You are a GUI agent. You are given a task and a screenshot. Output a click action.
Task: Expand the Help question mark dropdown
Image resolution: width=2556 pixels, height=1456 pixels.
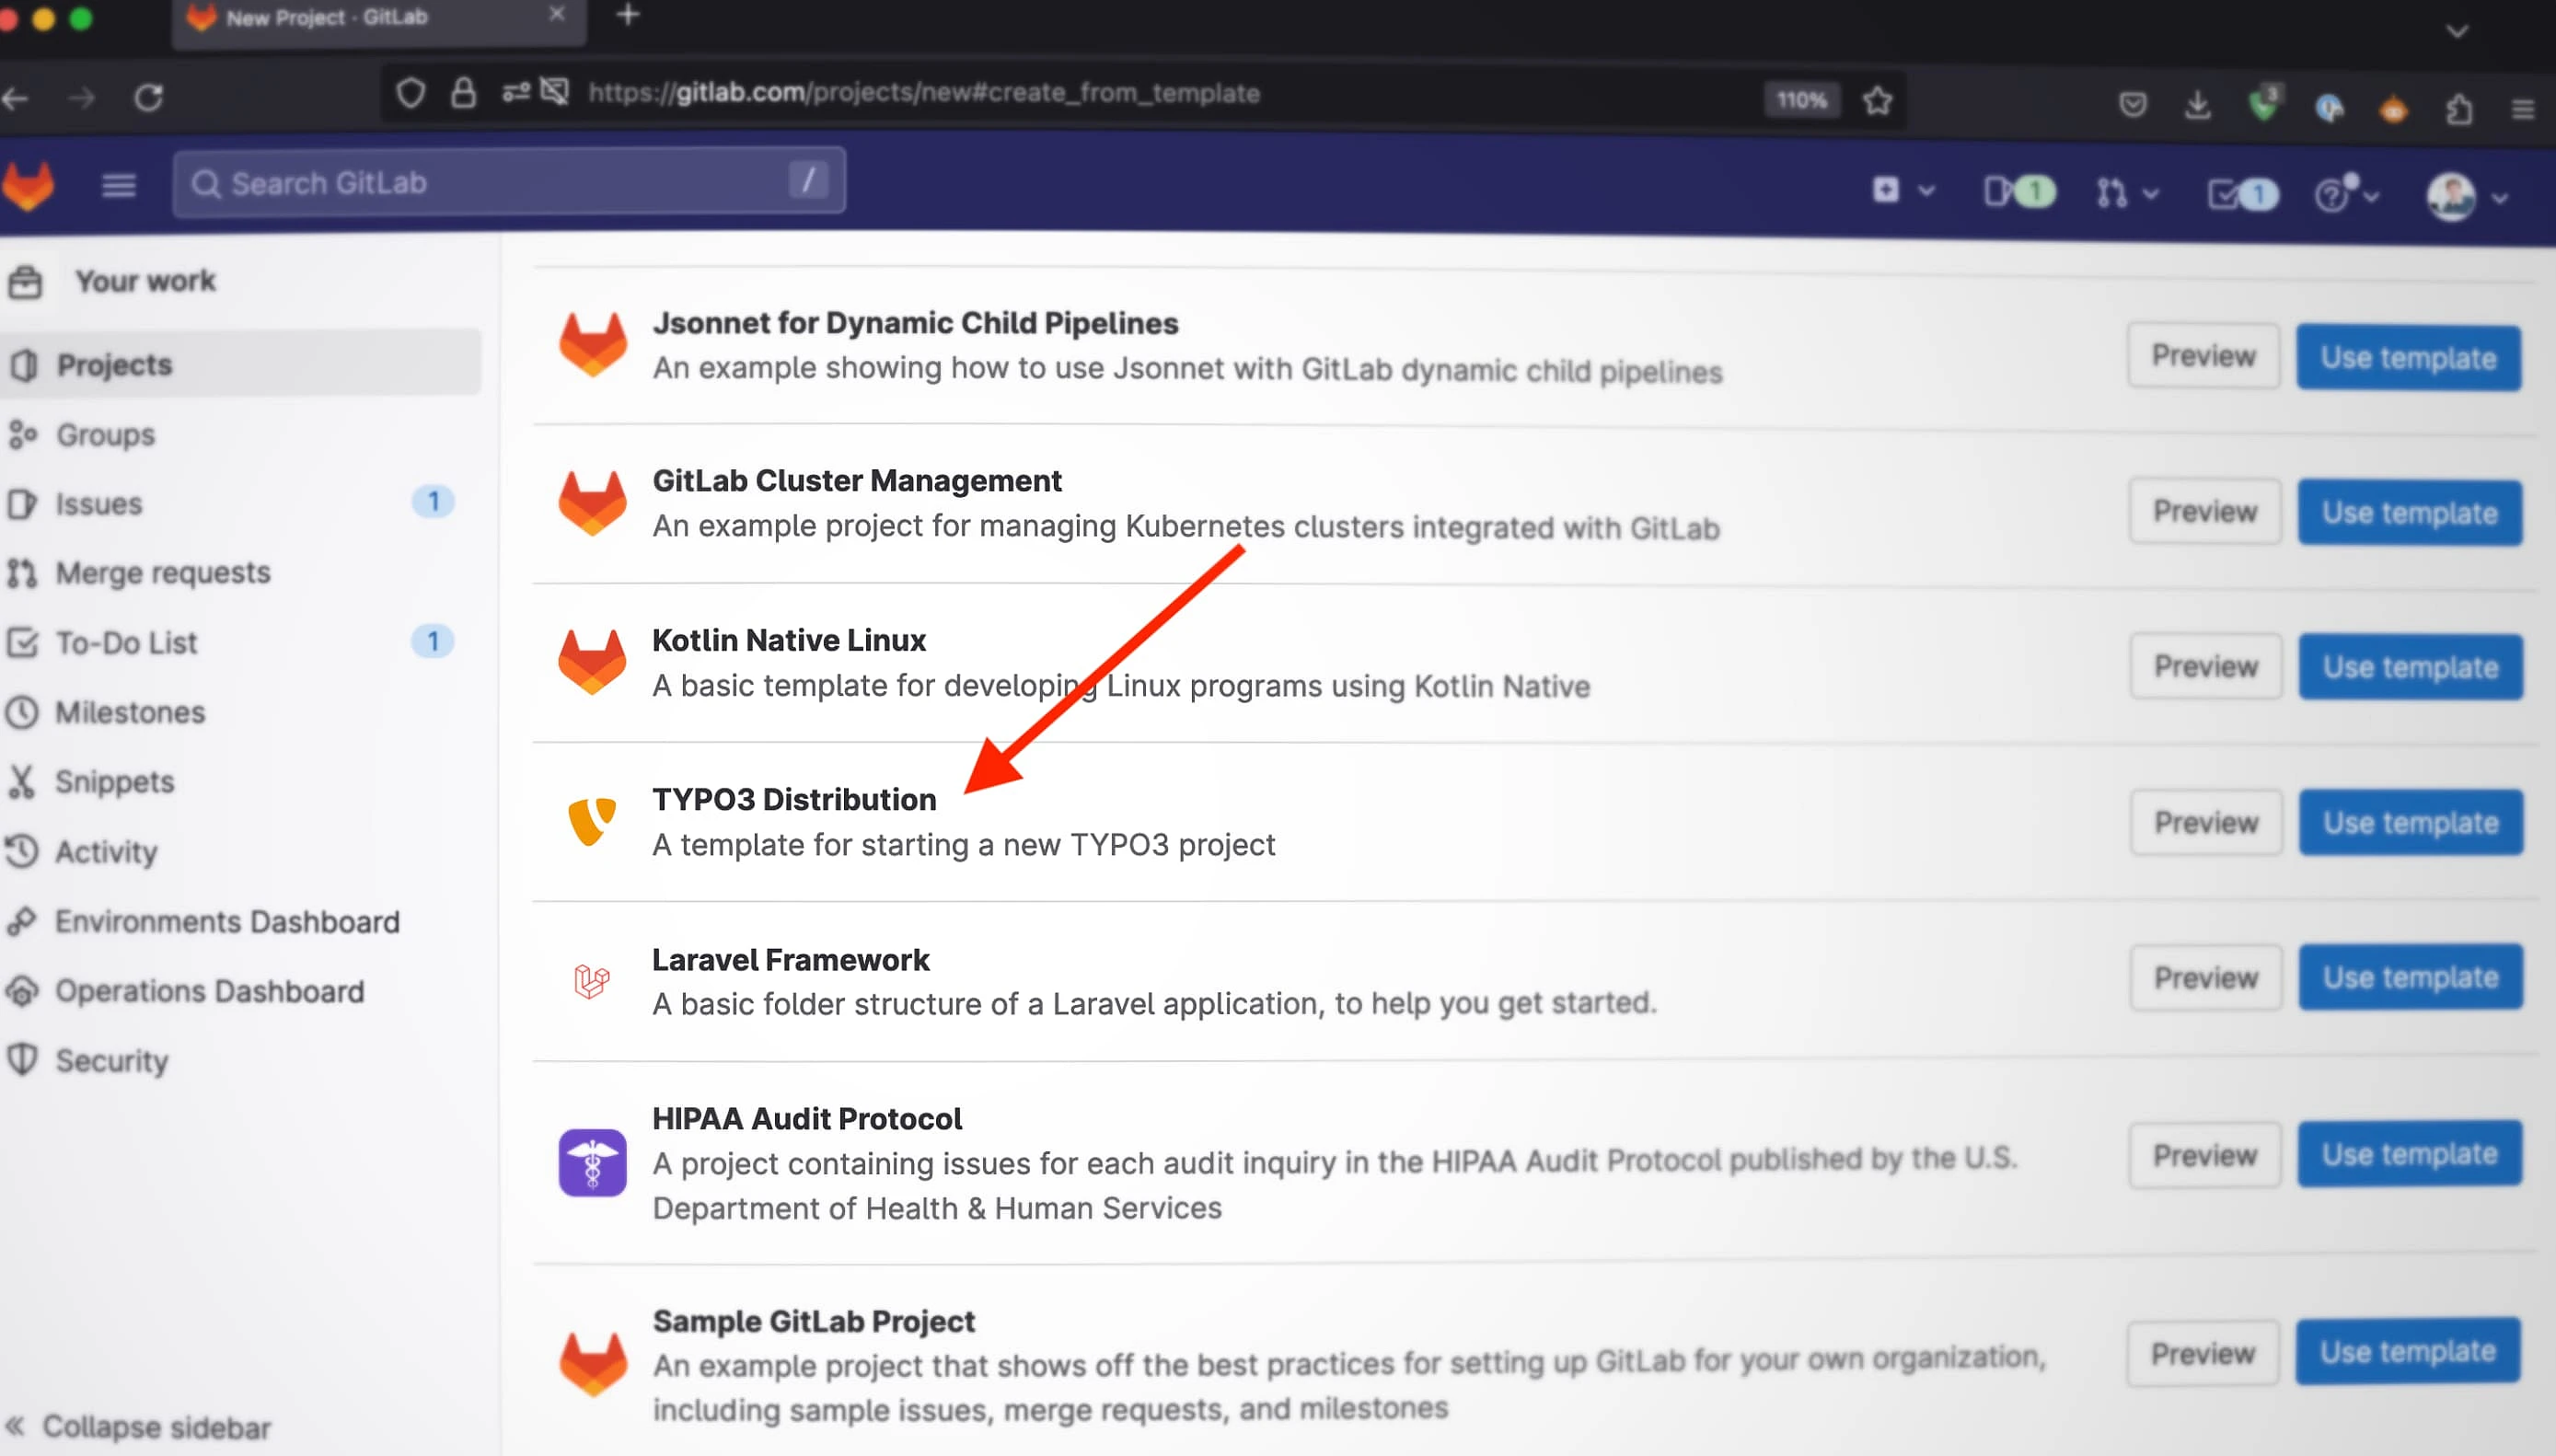(2345, 194)
